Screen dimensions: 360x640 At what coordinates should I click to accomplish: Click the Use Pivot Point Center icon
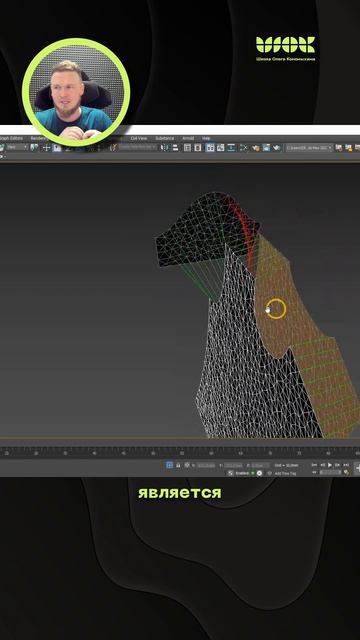pos(34,148)
